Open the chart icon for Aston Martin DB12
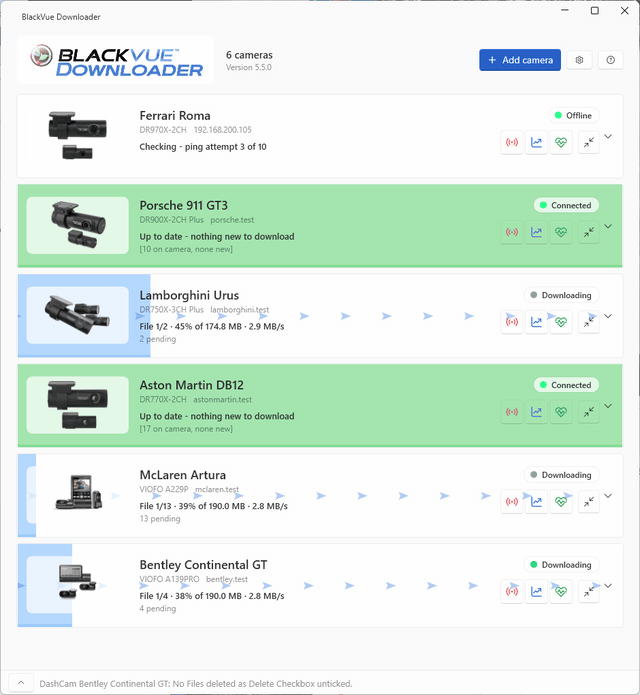The image size is (640, 695). point(536,412)
